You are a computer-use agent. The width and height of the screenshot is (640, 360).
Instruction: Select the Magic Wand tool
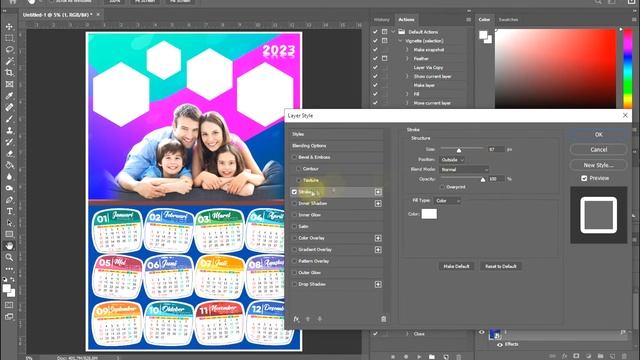(9, 61)
